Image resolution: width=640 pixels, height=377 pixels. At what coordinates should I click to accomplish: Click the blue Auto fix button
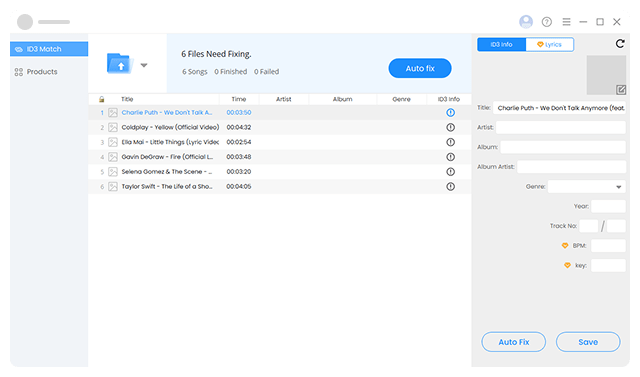(420, 68)
